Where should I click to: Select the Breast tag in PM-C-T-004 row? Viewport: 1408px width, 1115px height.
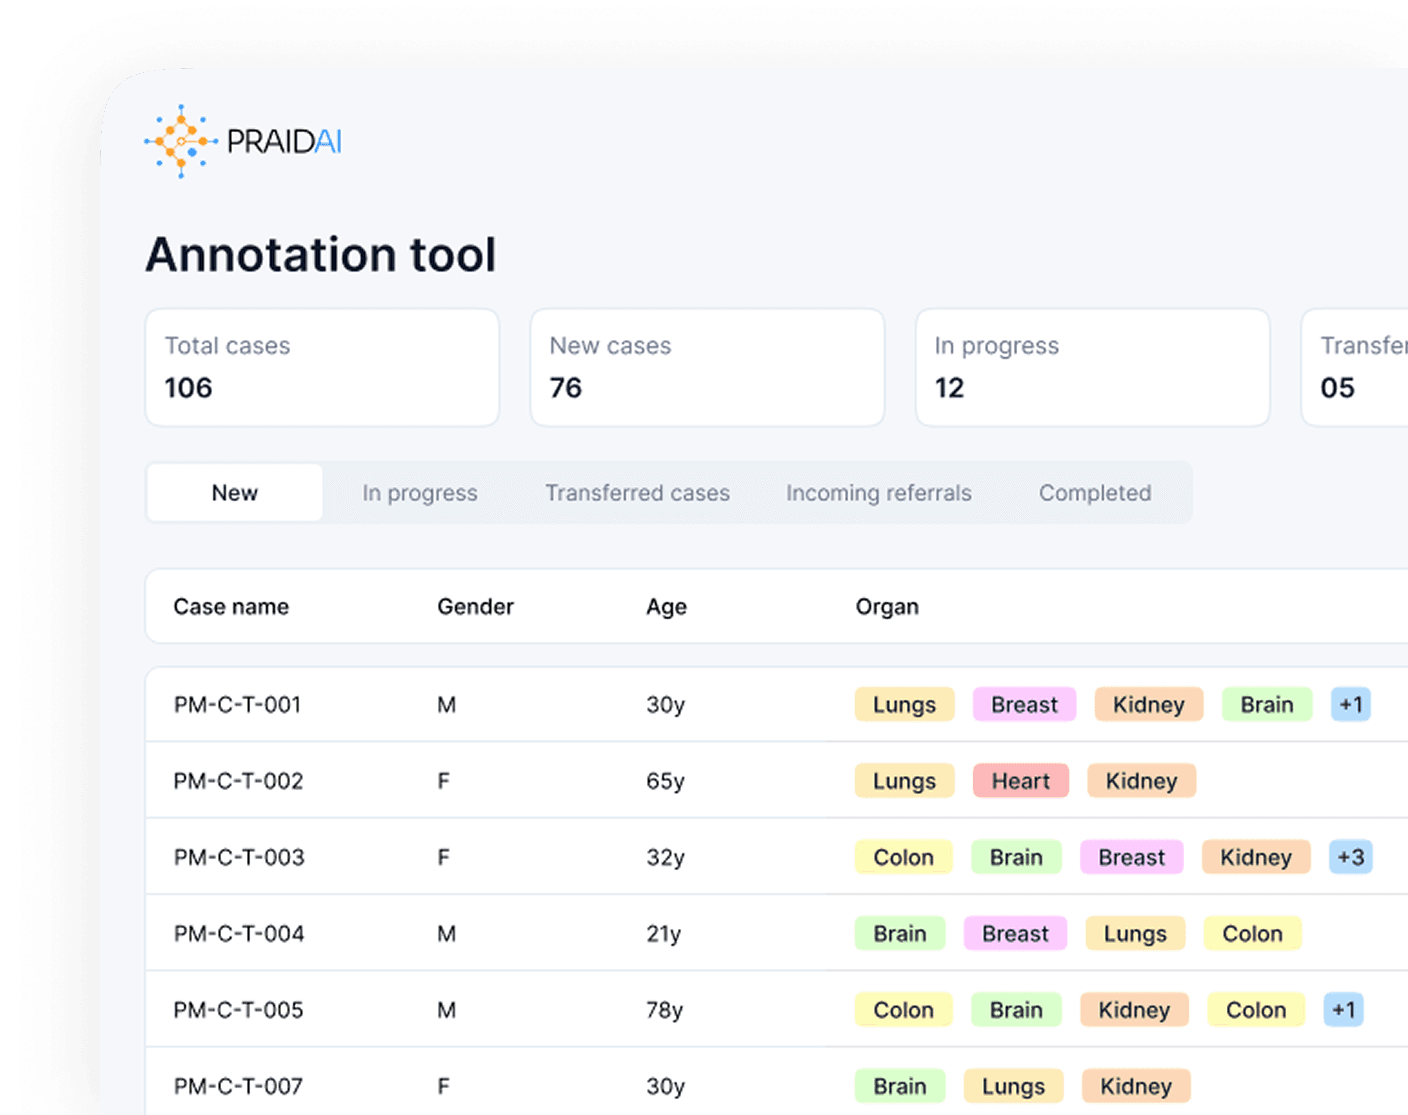coord(1015,934)
